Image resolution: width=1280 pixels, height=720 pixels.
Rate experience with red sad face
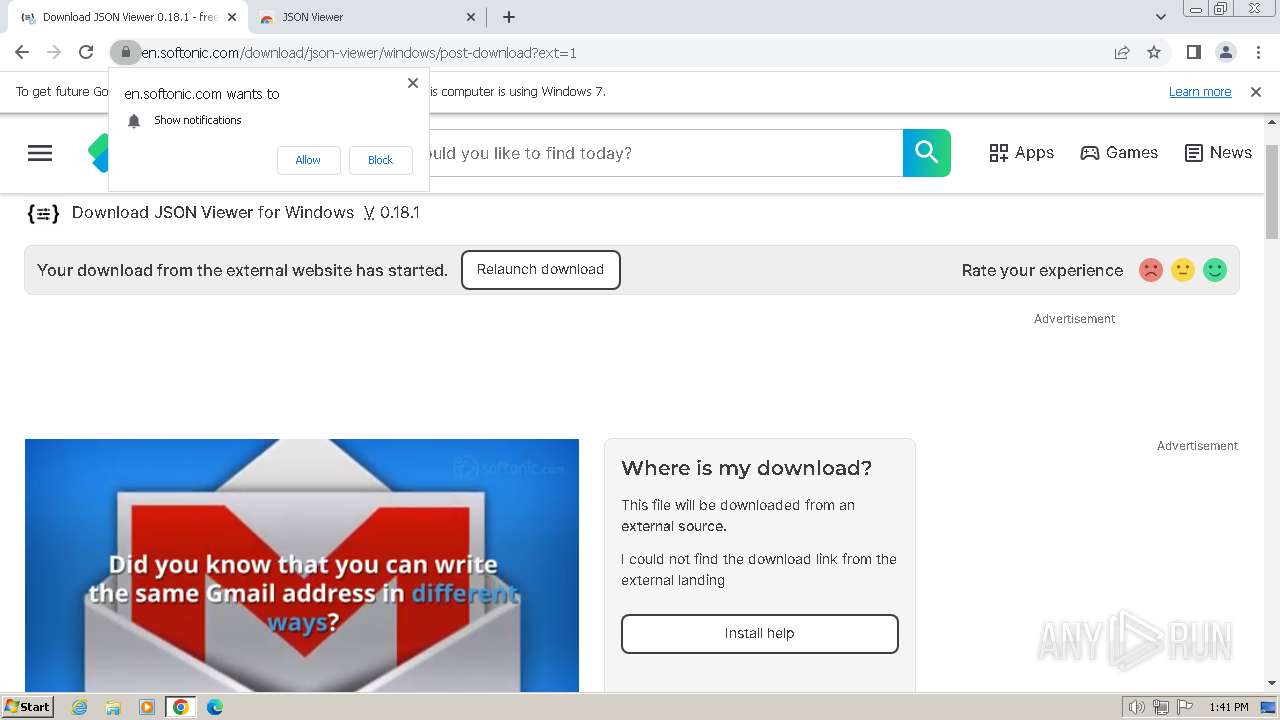(1151, 270)
